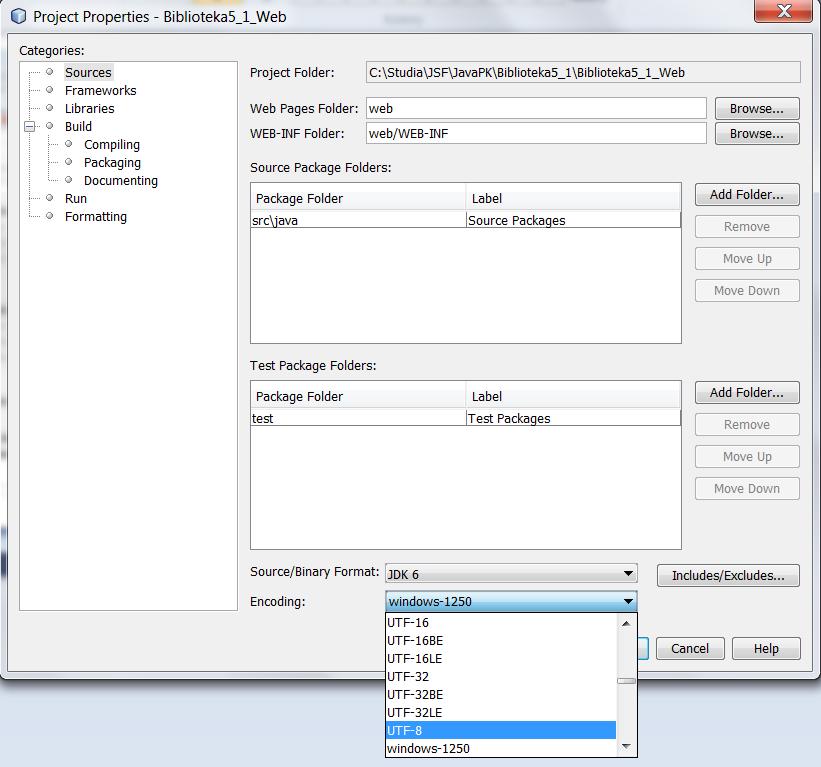
Task: Add Folder to Test Package Folders
Action: click(747, 393)
